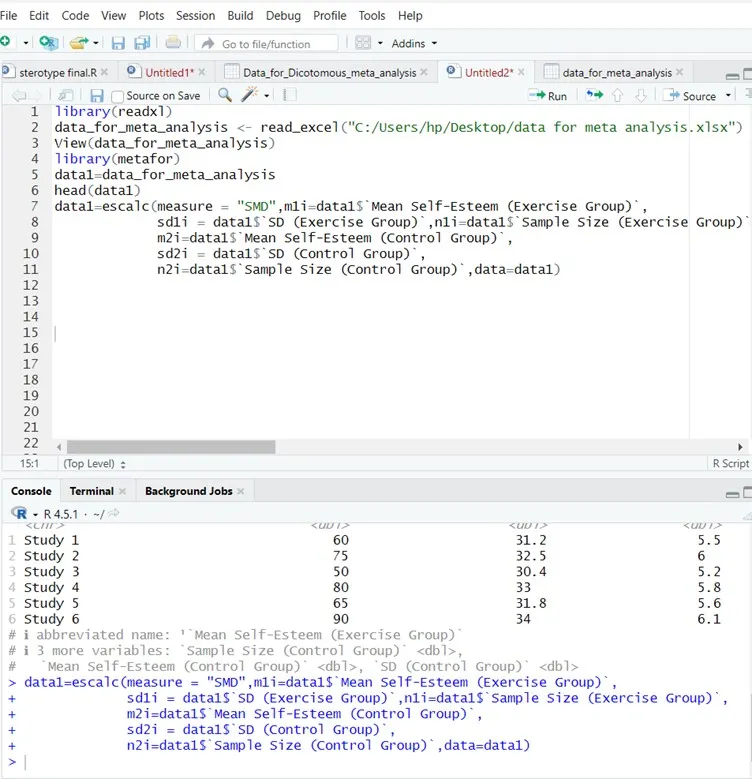
Task: Close the data_for_meta_analysis tab
Action: click(x=679, y=72)
